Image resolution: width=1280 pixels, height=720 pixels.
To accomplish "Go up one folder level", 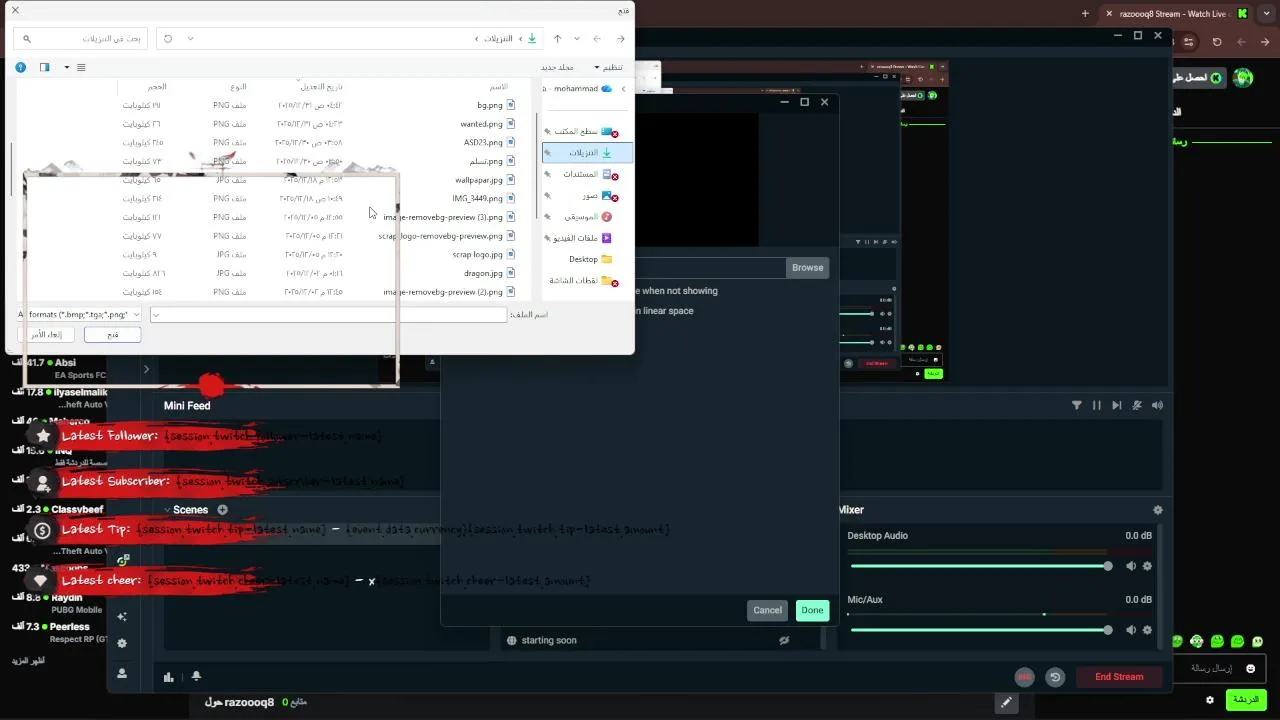I will [x=557, y=38].
